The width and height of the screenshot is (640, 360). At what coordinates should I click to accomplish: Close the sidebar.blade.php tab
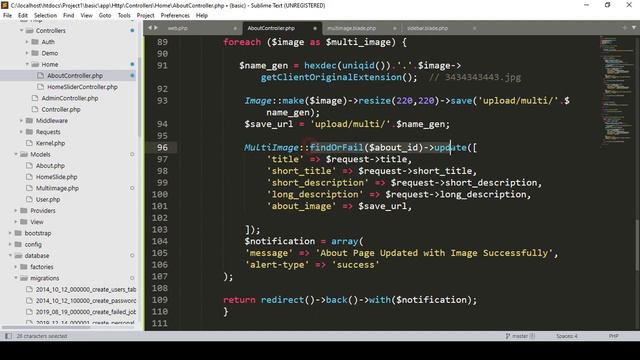(x=474, y=28)
